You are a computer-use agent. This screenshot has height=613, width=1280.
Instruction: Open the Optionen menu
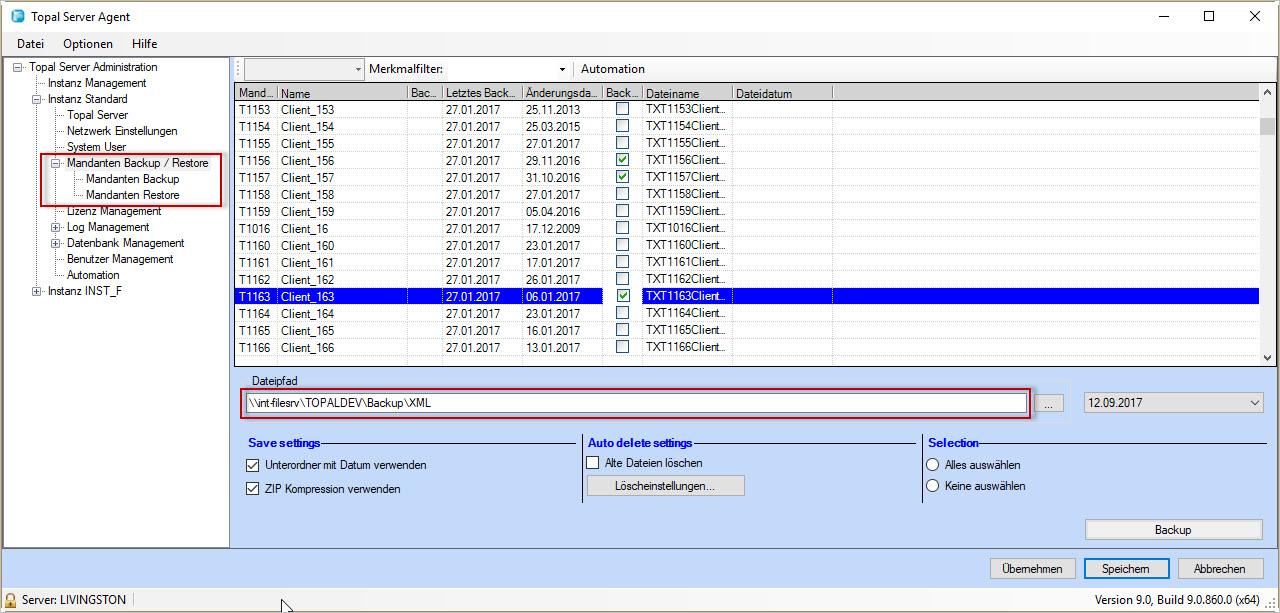click(89, 43)
